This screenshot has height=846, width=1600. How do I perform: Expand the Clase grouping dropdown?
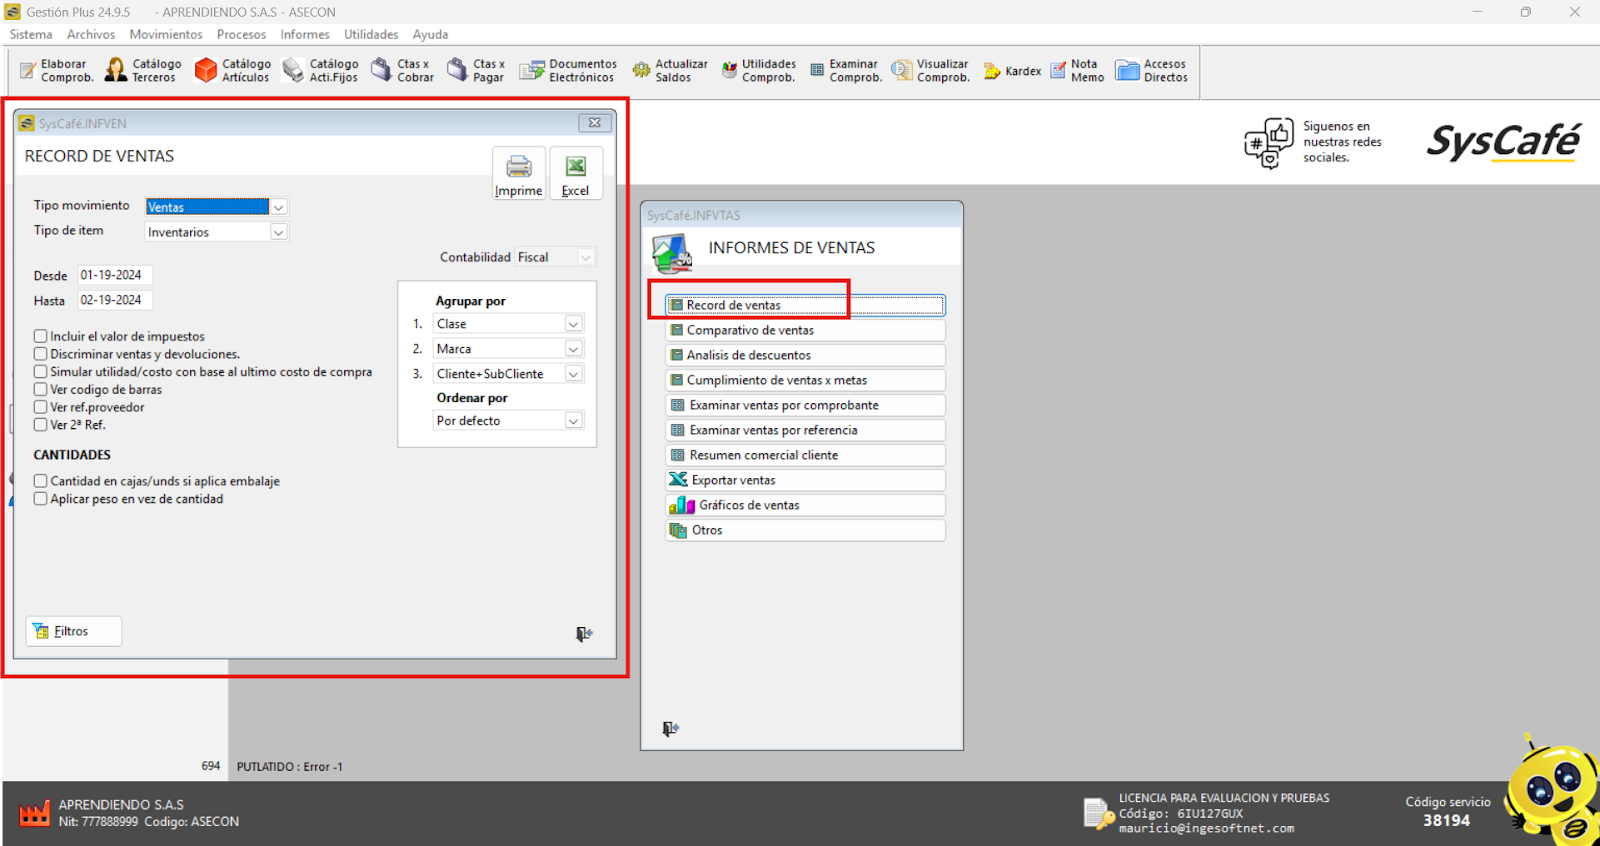coord(573,324)
